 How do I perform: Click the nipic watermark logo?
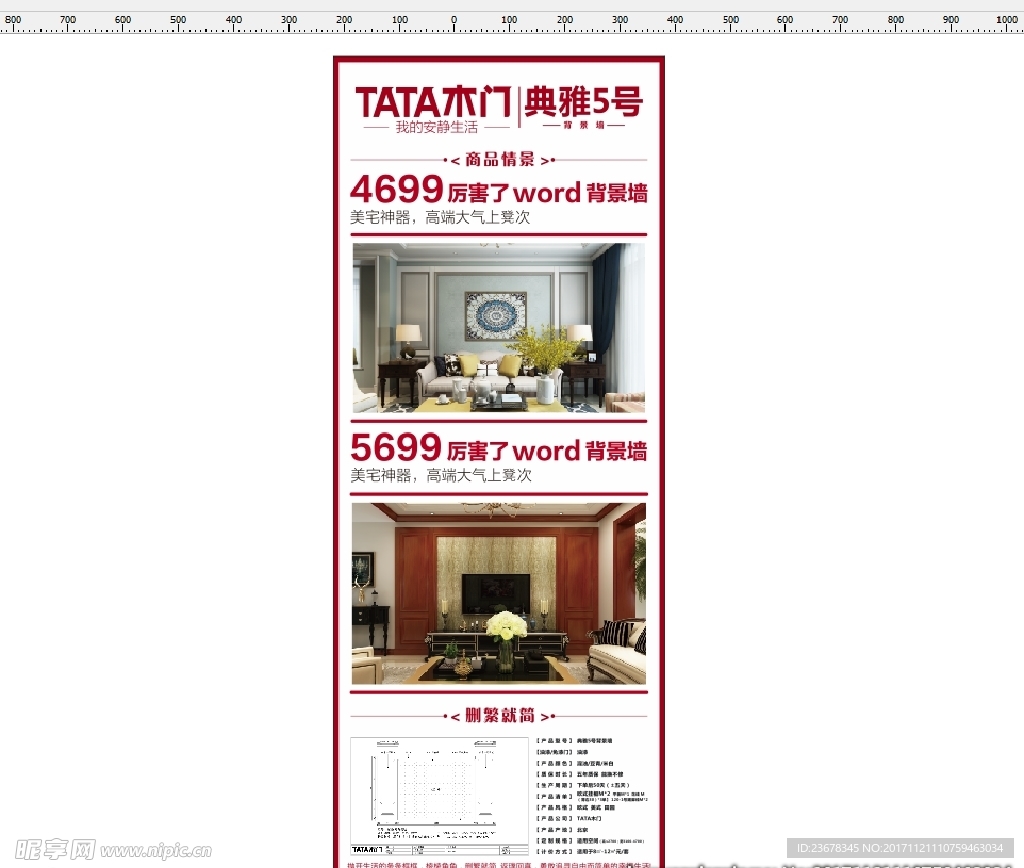coord(105,847)
